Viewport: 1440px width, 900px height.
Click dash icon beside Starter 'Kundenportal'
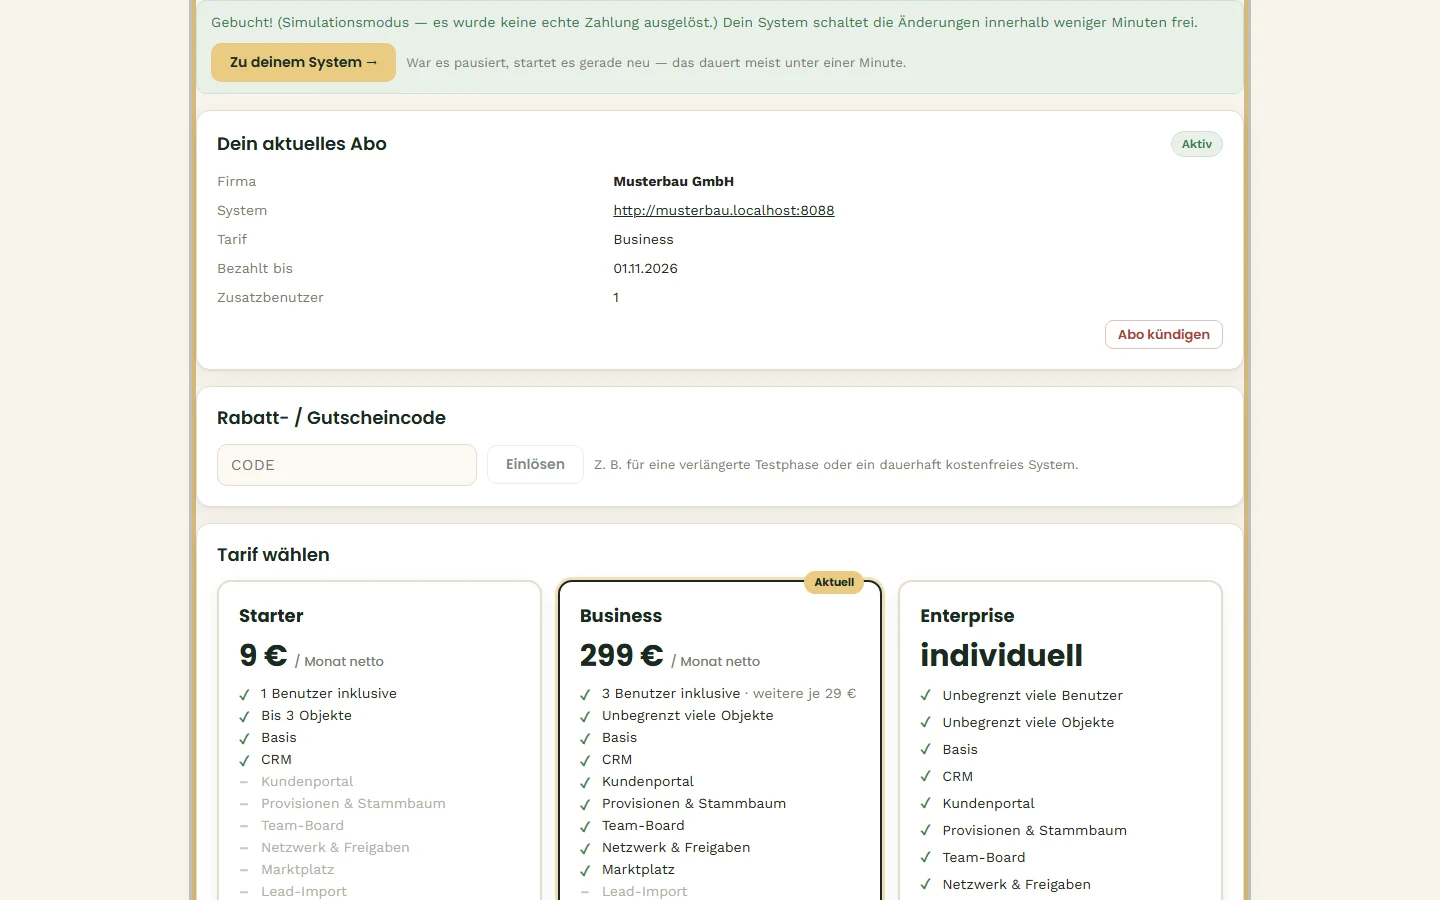click(244, 782)
